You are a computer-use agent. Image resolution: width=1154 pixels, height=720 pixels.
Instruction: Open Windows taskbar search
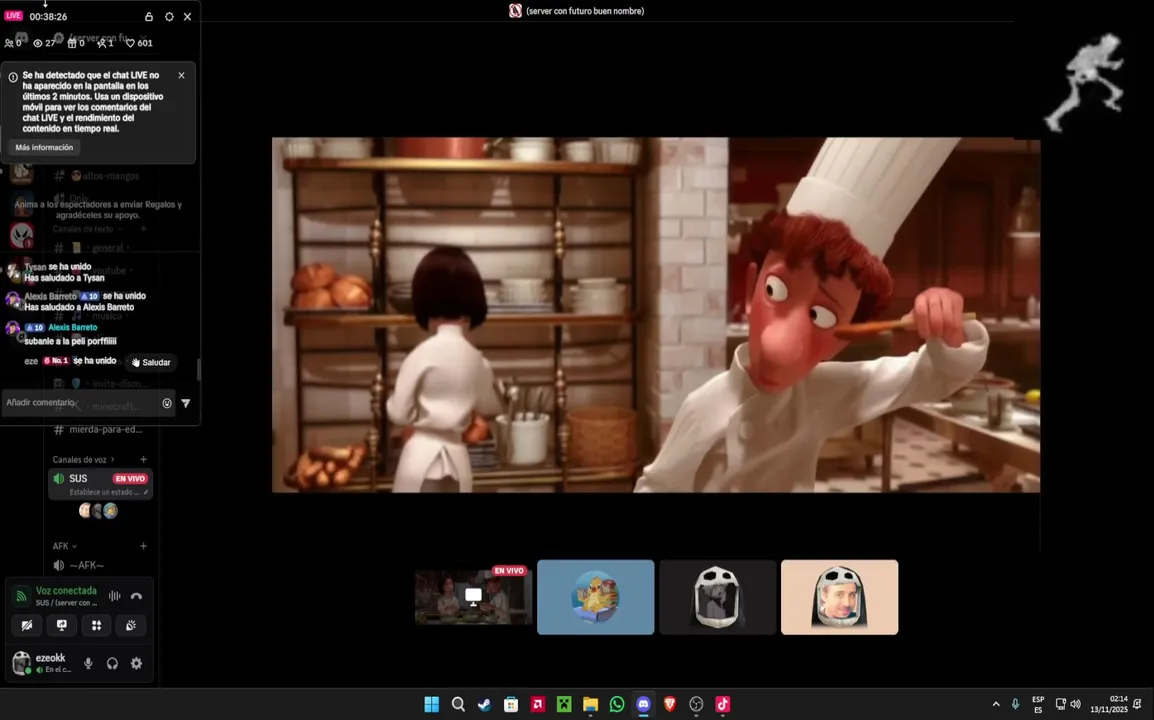pyautogui.click(x=459, y=705)
